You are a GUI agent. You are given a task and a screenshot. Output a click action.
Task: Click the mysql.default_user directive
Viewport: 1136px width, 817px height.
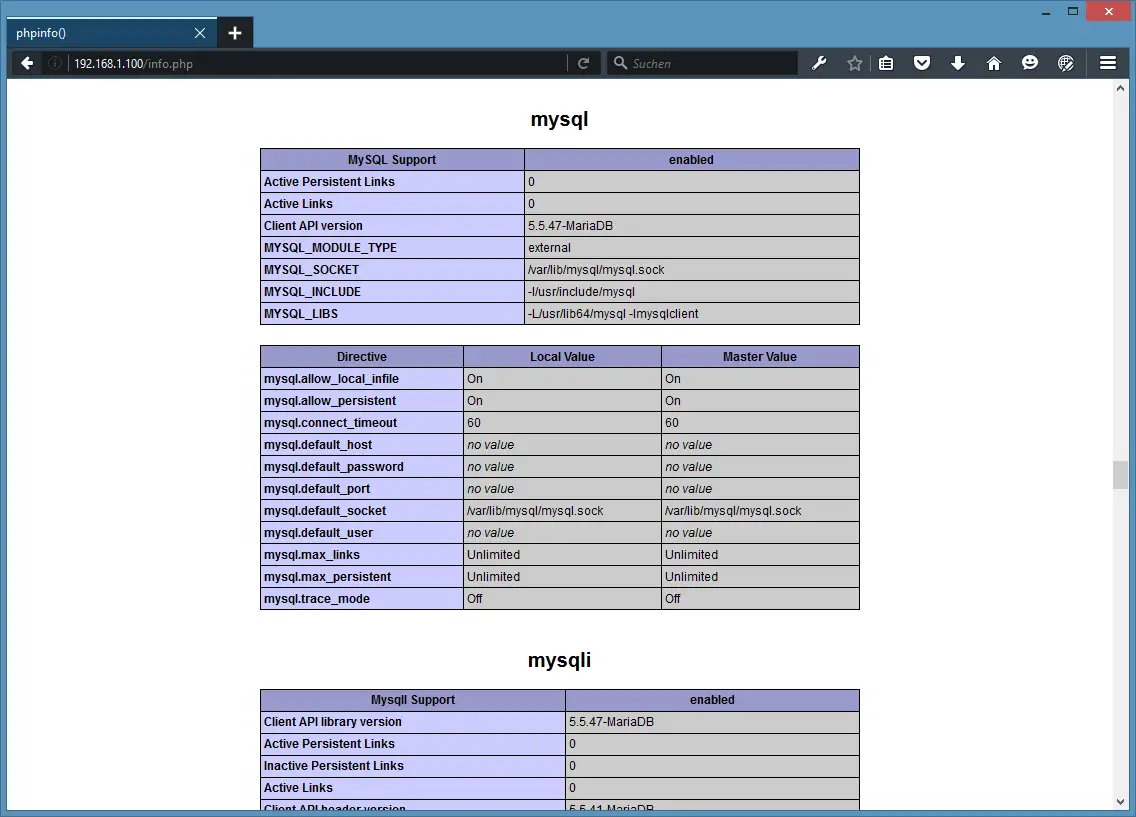(319, 533)
